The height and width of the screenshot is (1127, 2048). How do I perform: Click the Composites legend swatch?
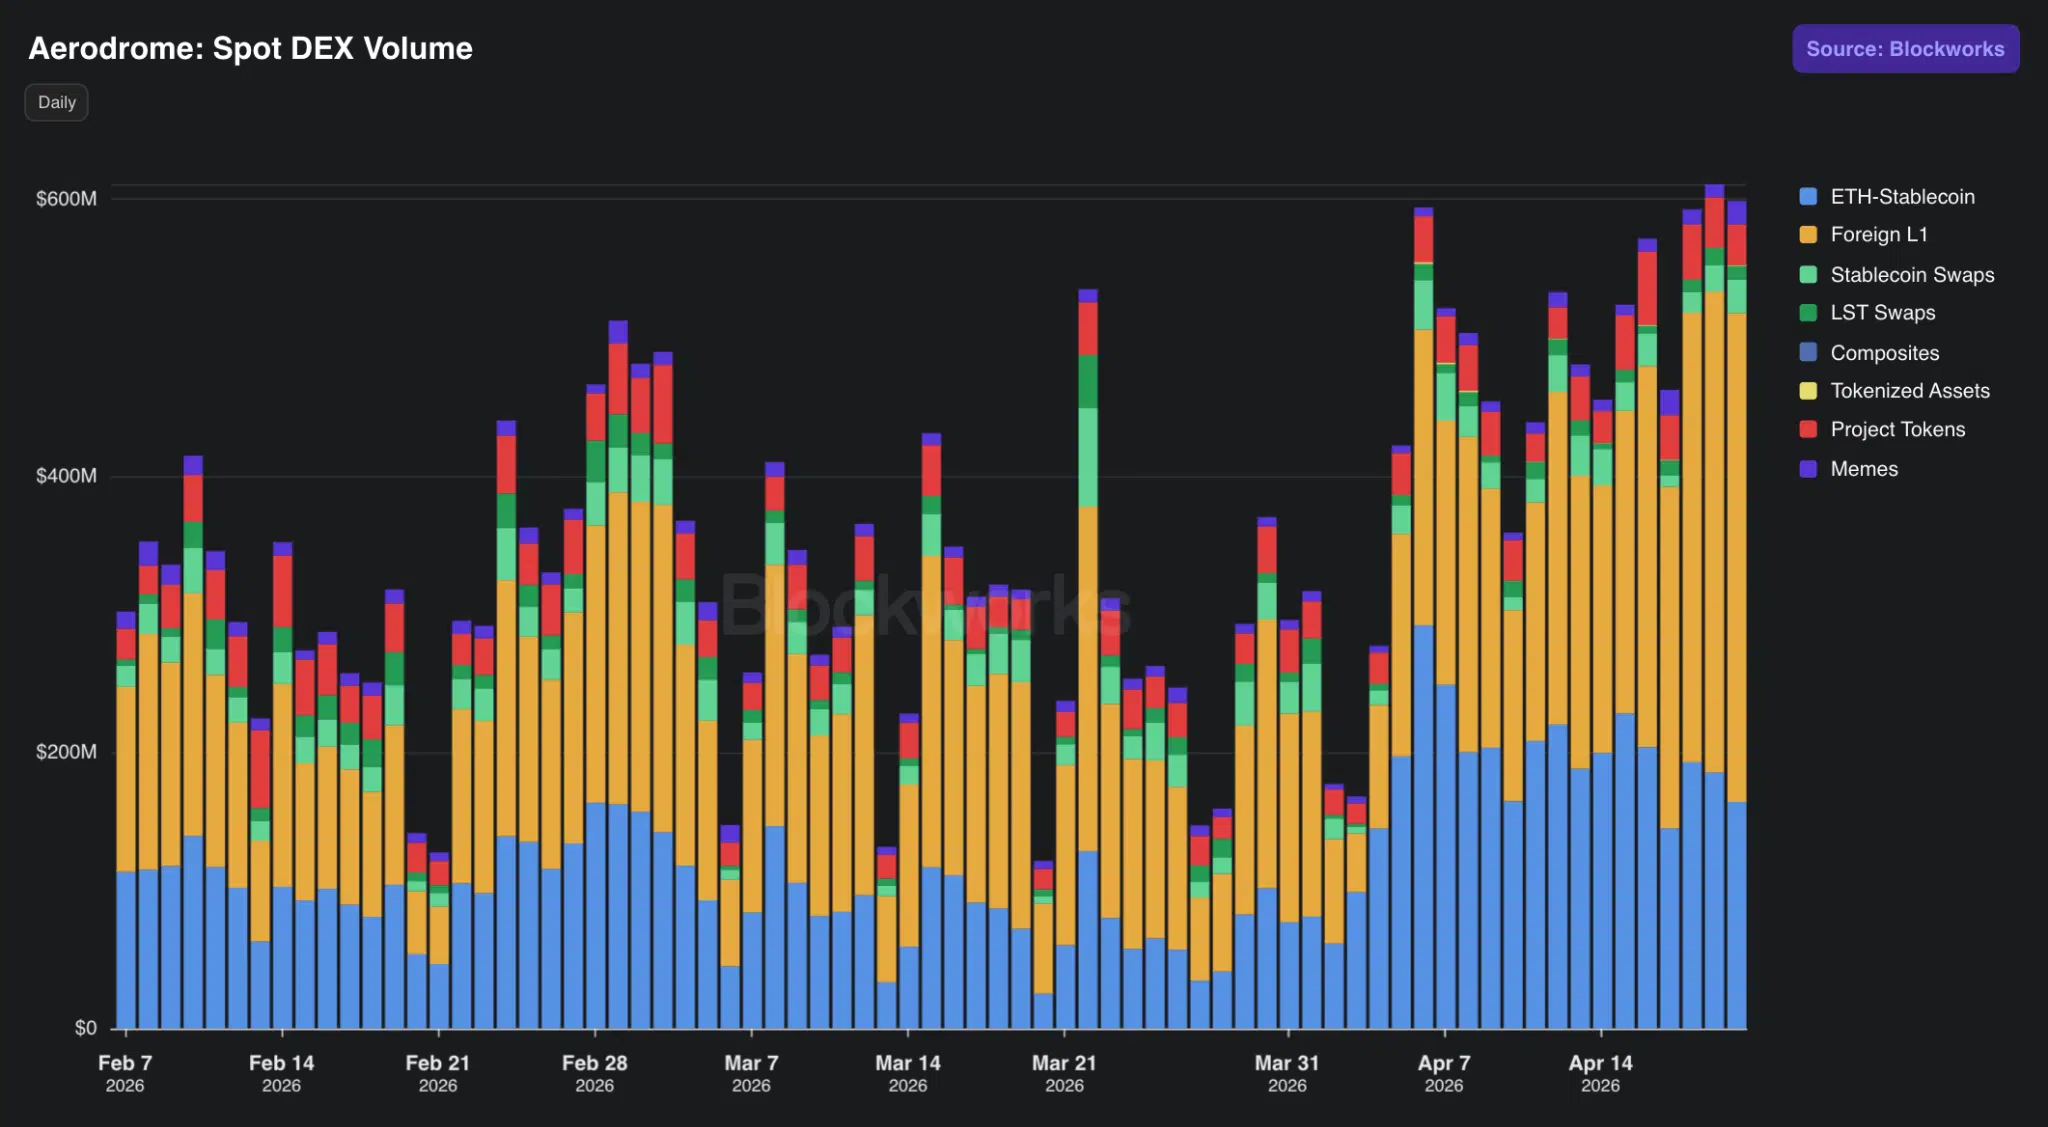[x=1808, y=353]
